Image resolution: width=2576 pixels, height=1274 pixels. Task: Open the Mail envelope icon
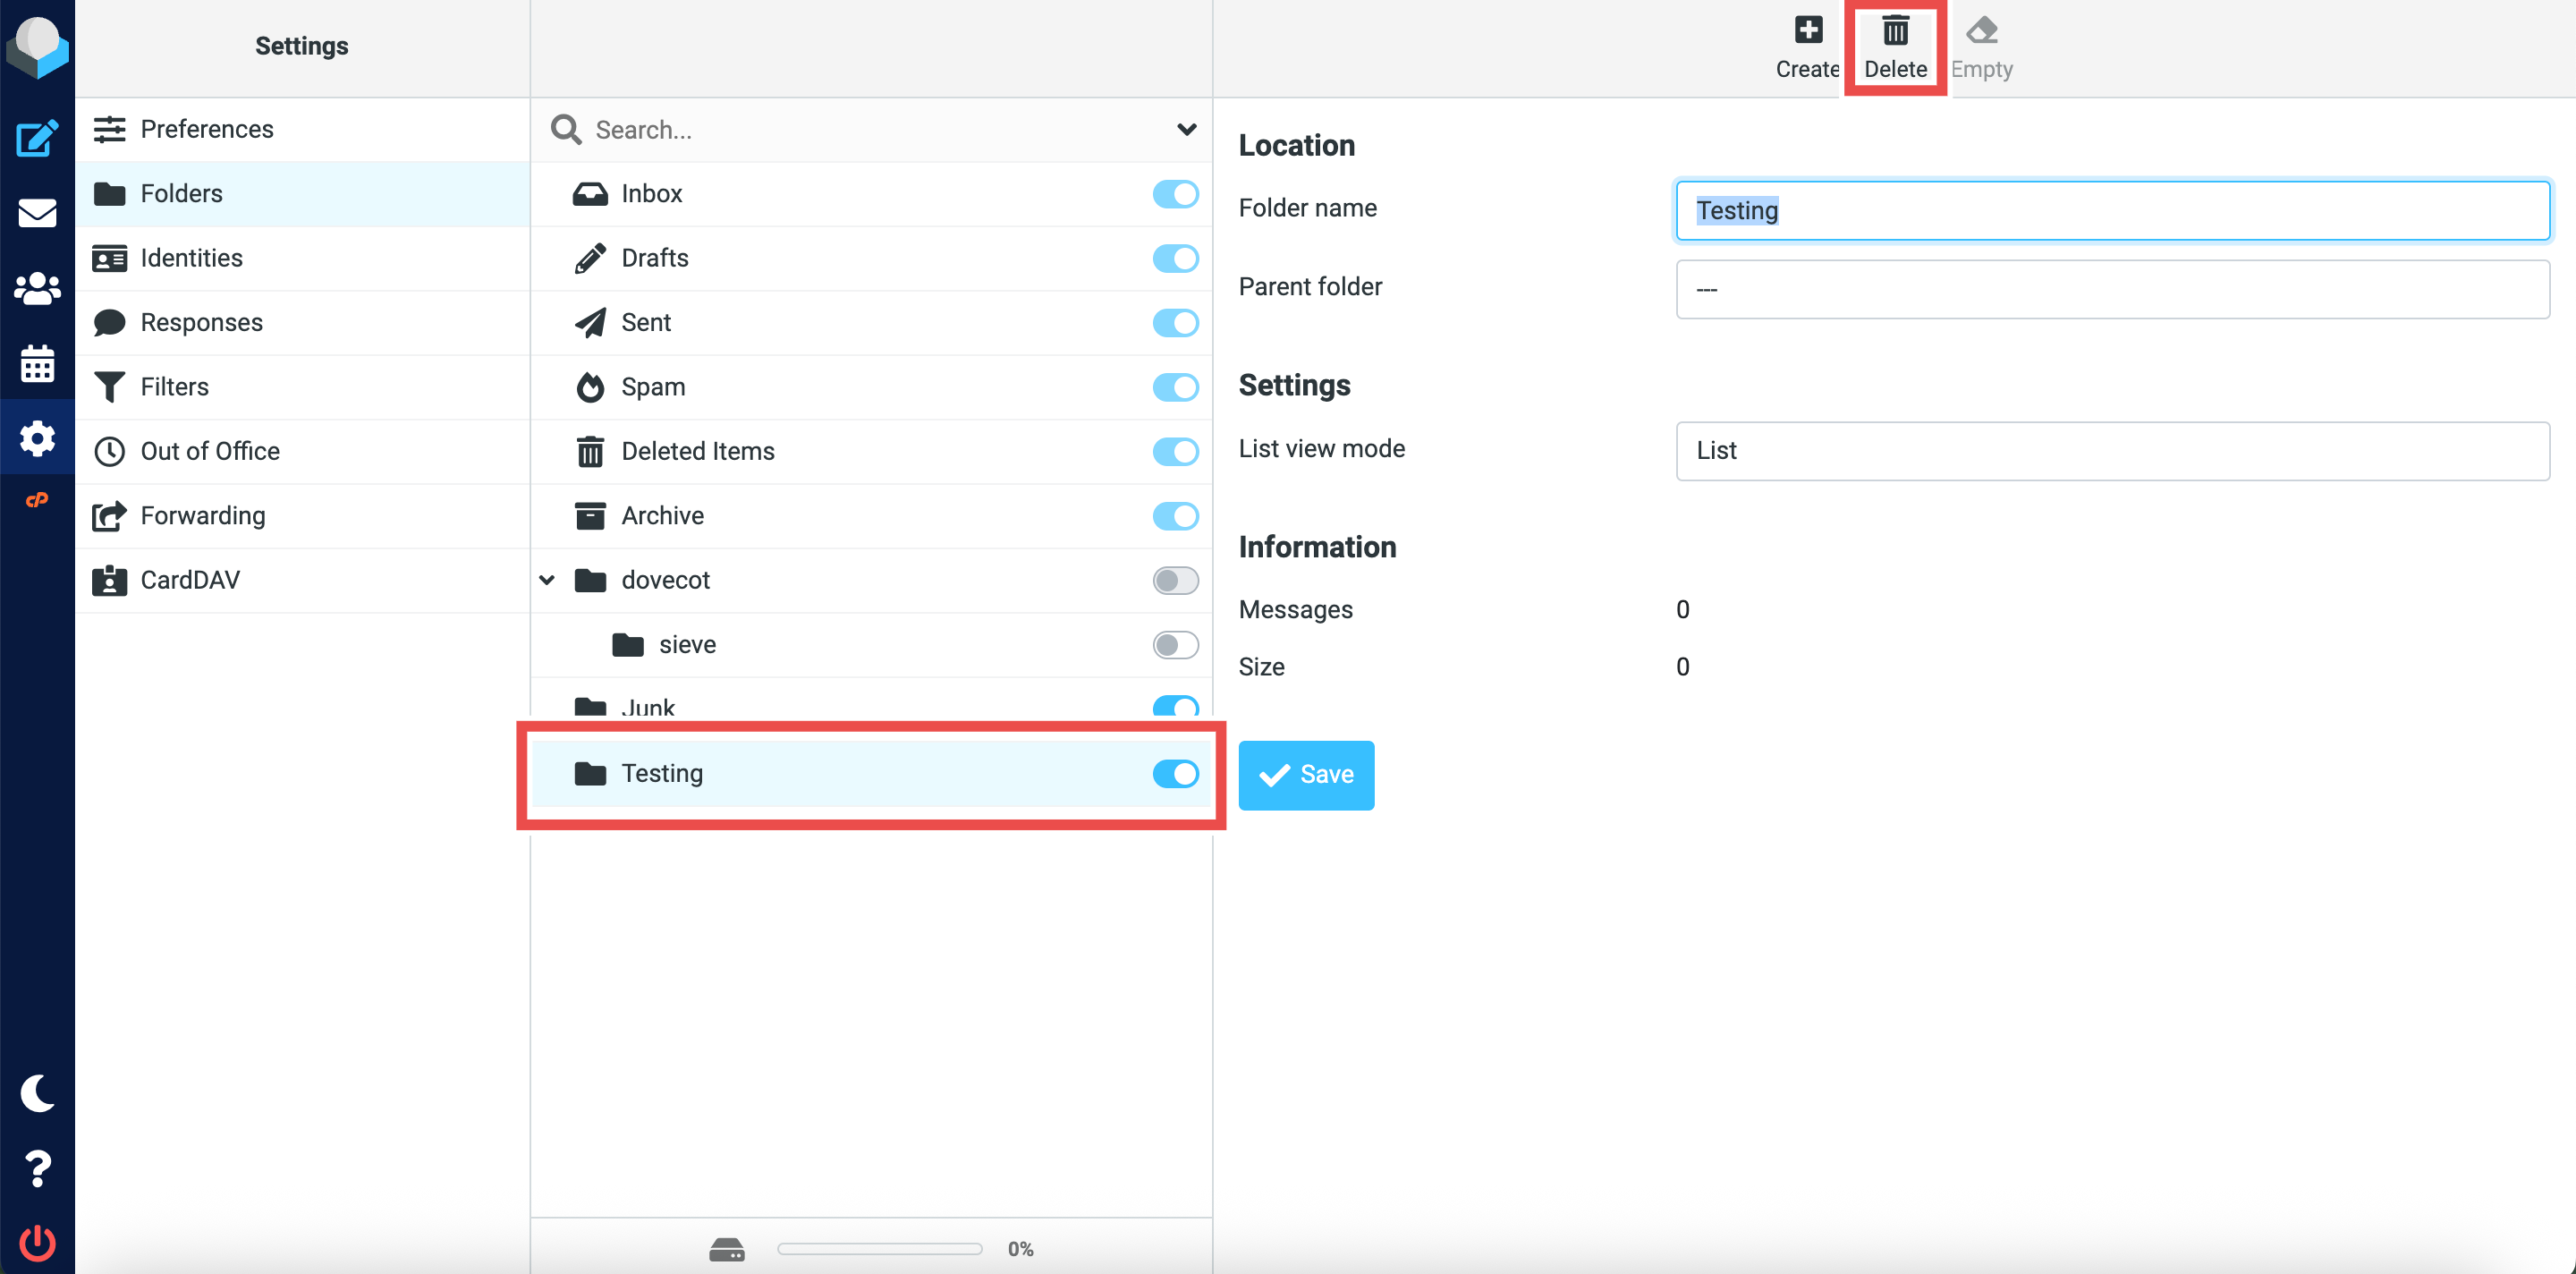37,213
